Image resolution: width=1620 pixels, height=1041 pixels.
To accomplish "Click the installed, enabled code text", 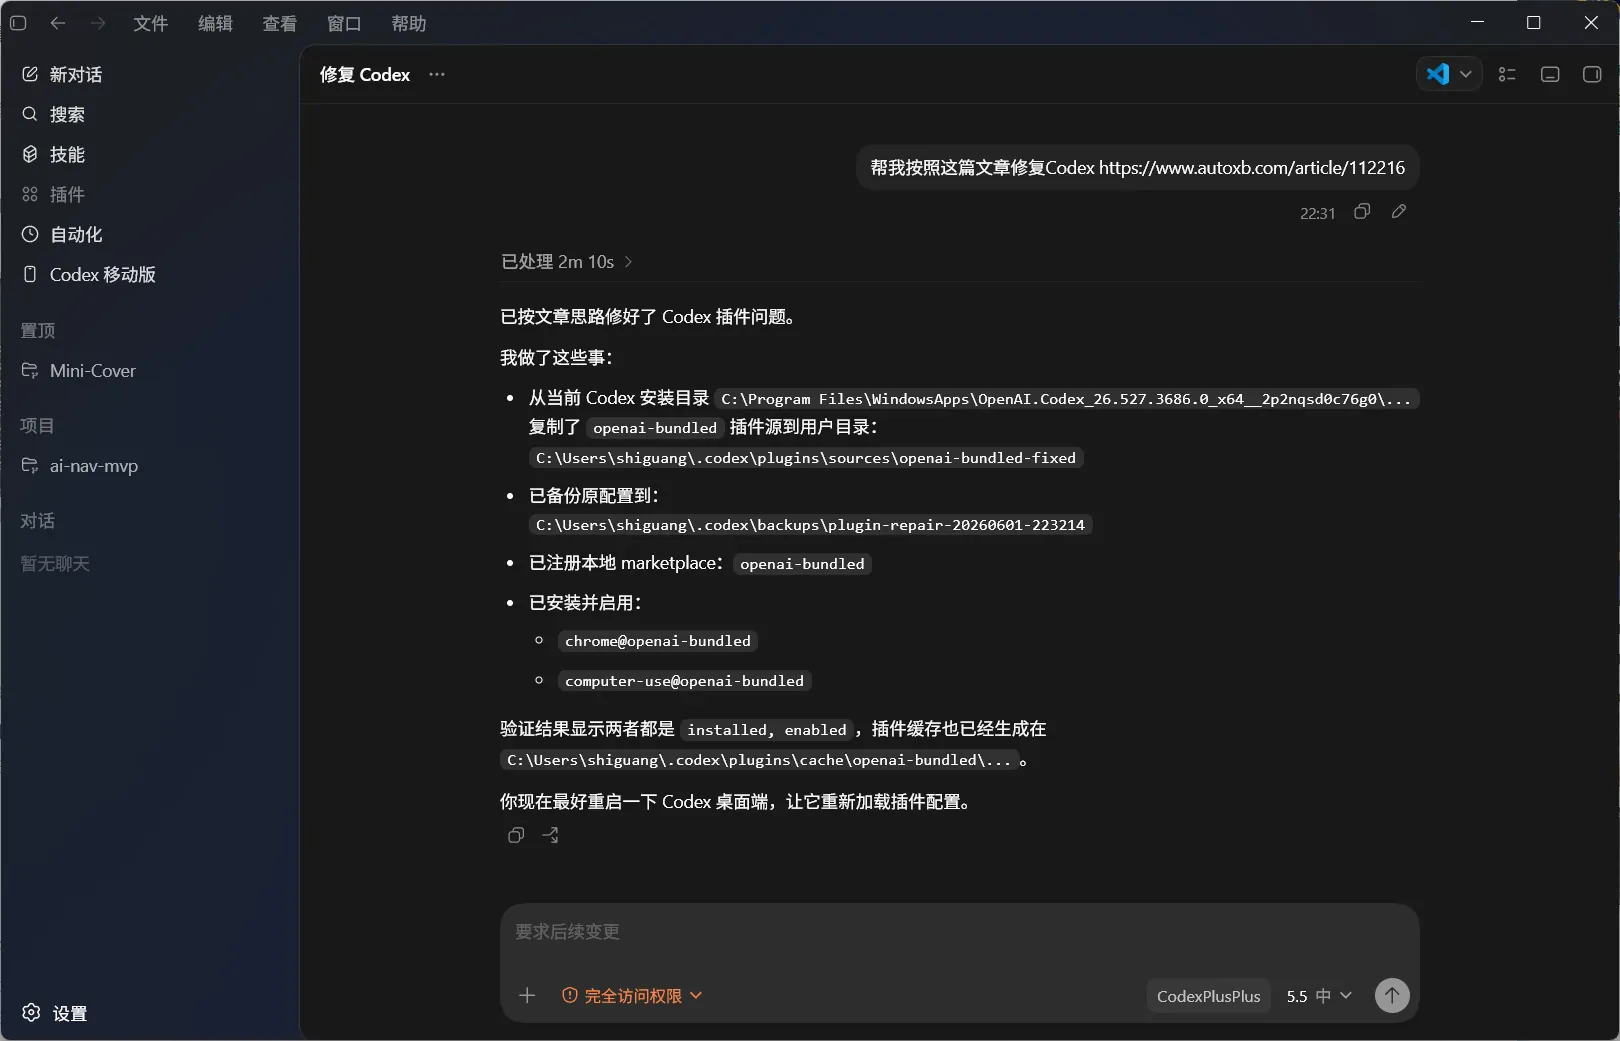I will pos(767,730).
